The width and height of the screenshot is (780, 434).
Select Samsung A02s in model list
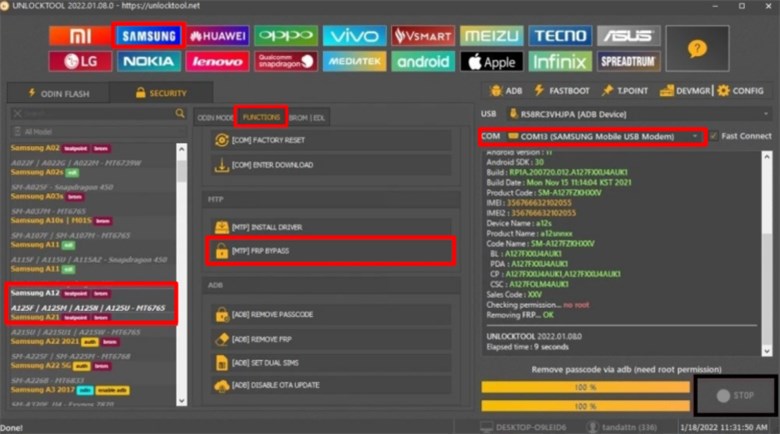(37, 172)
